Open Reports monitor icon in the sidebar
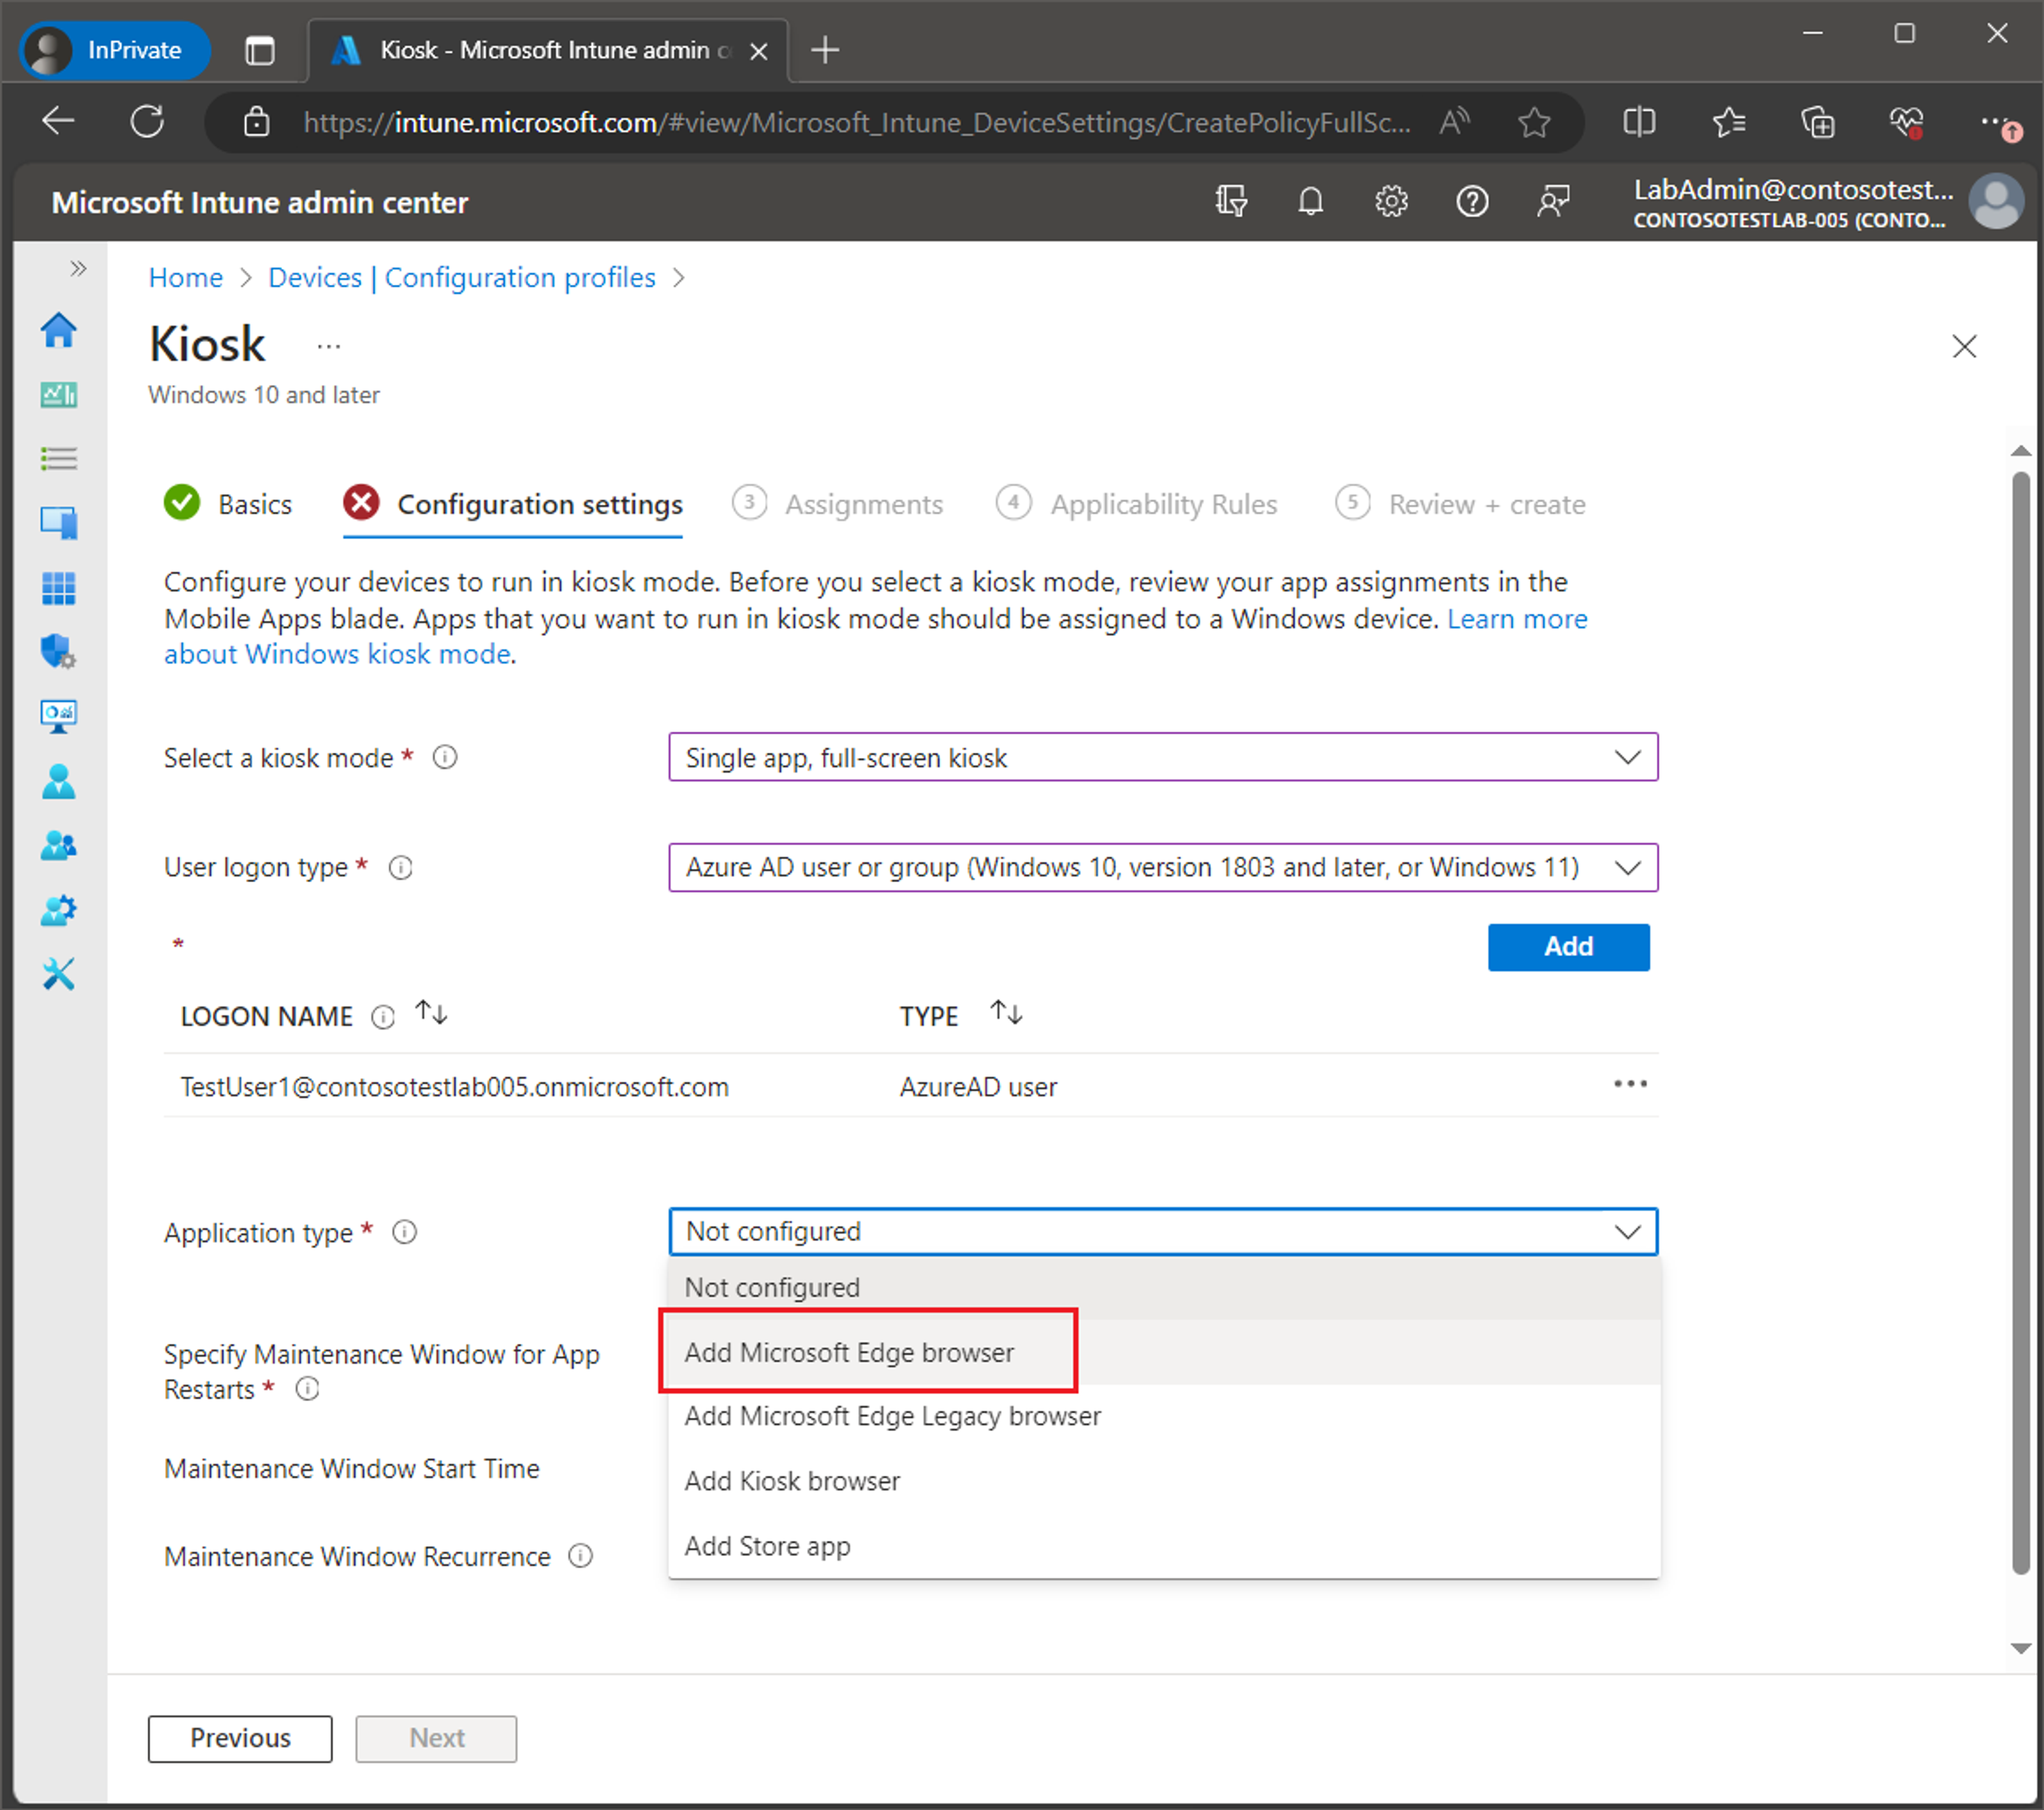 (58, 716)
